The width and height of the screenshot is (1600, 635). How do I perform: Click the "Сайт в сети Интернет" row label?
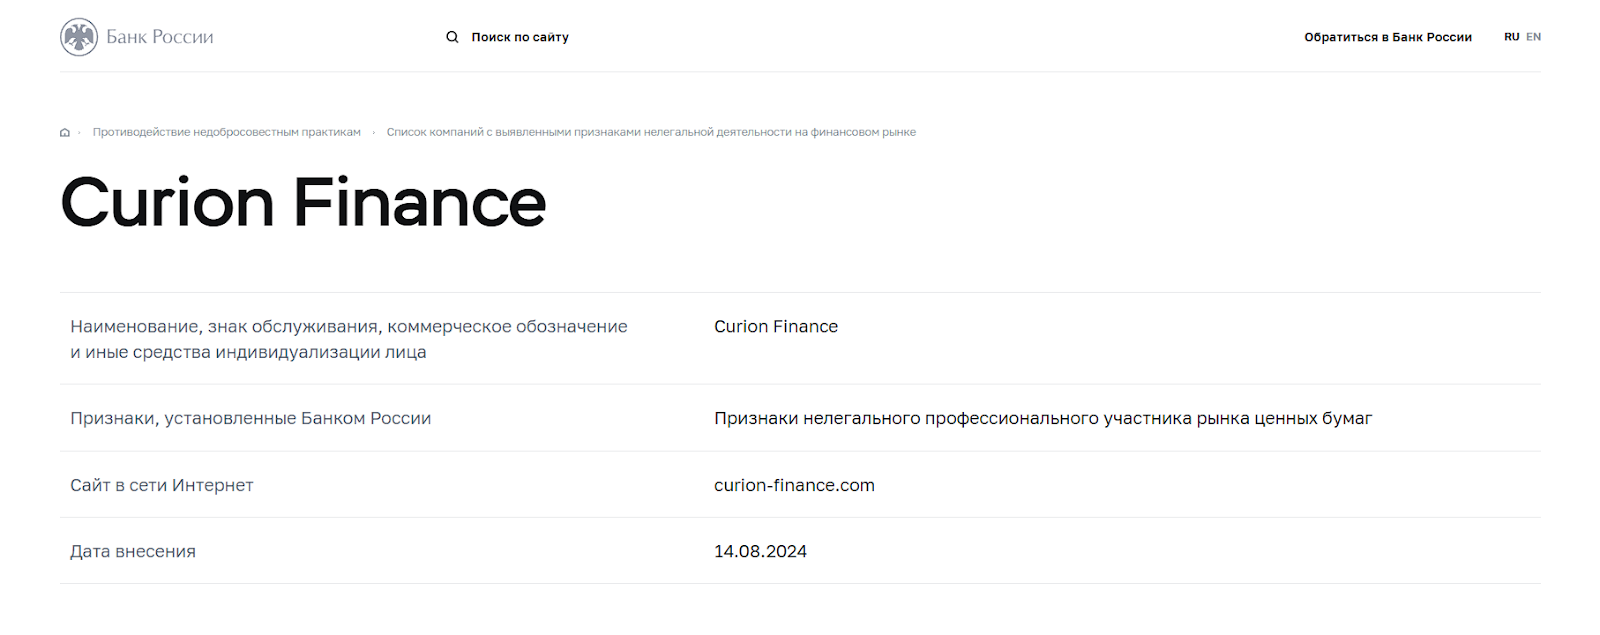point(162,485)
